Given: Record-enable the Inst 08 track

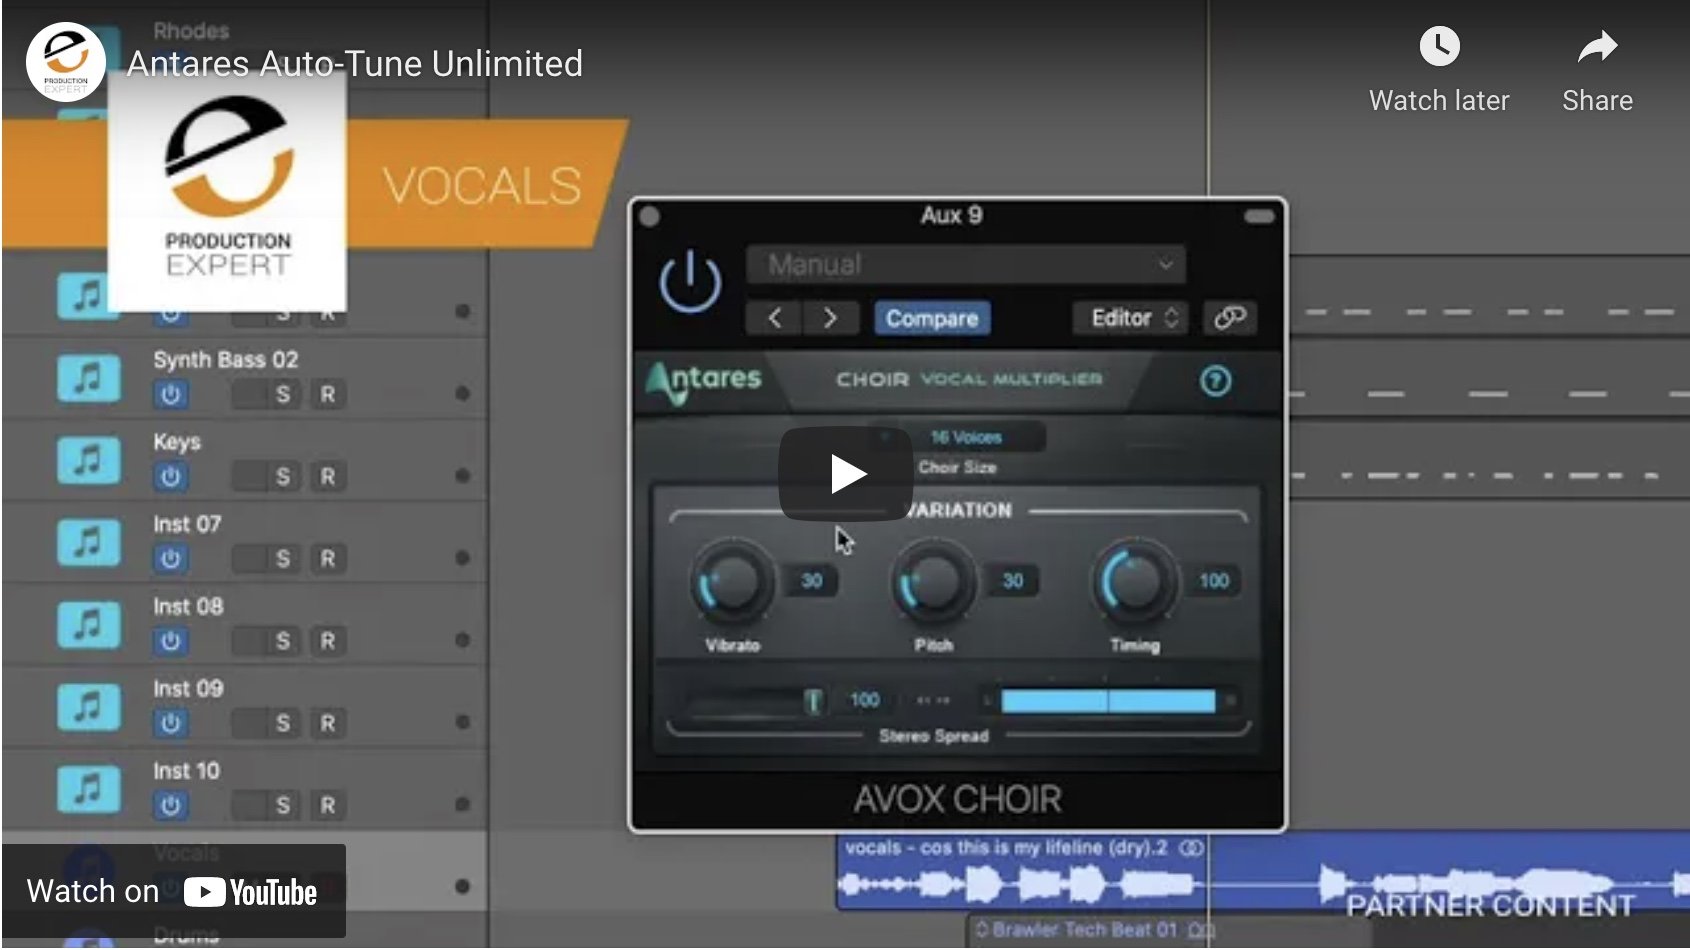Looking at the screenshot, I should pyautogui.click(x=327, y=640).
